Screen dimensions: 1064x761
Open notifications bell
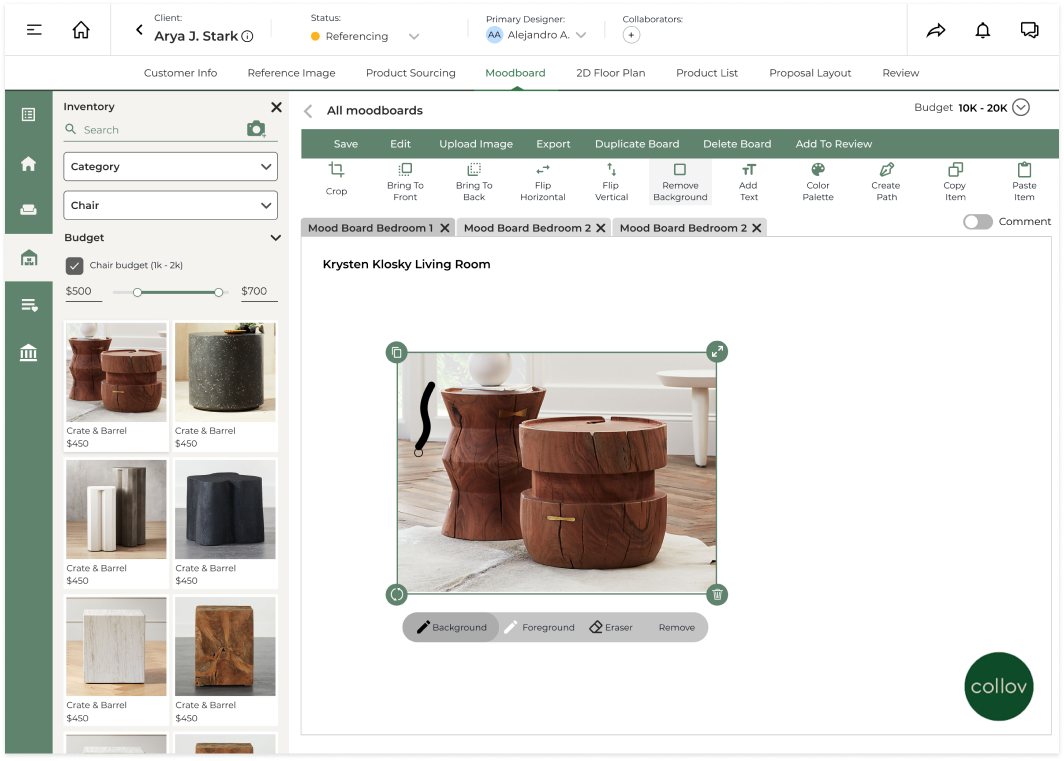983,30
